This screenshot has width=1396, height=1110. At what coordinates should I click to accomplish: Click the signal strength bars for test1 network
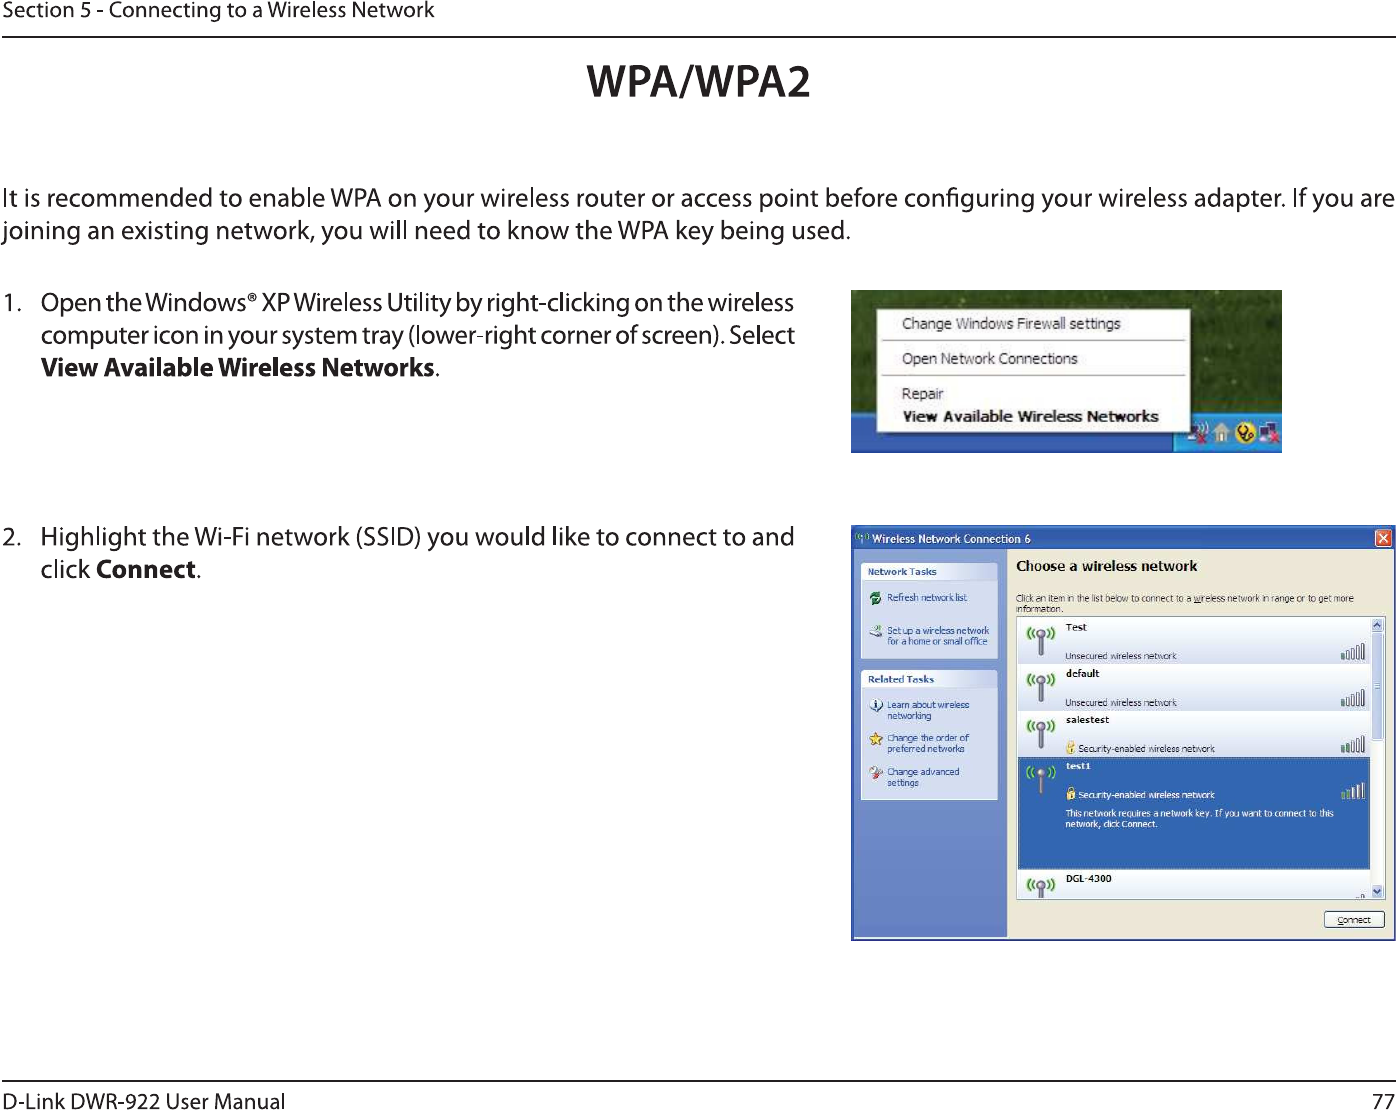tap(1352, 791)
